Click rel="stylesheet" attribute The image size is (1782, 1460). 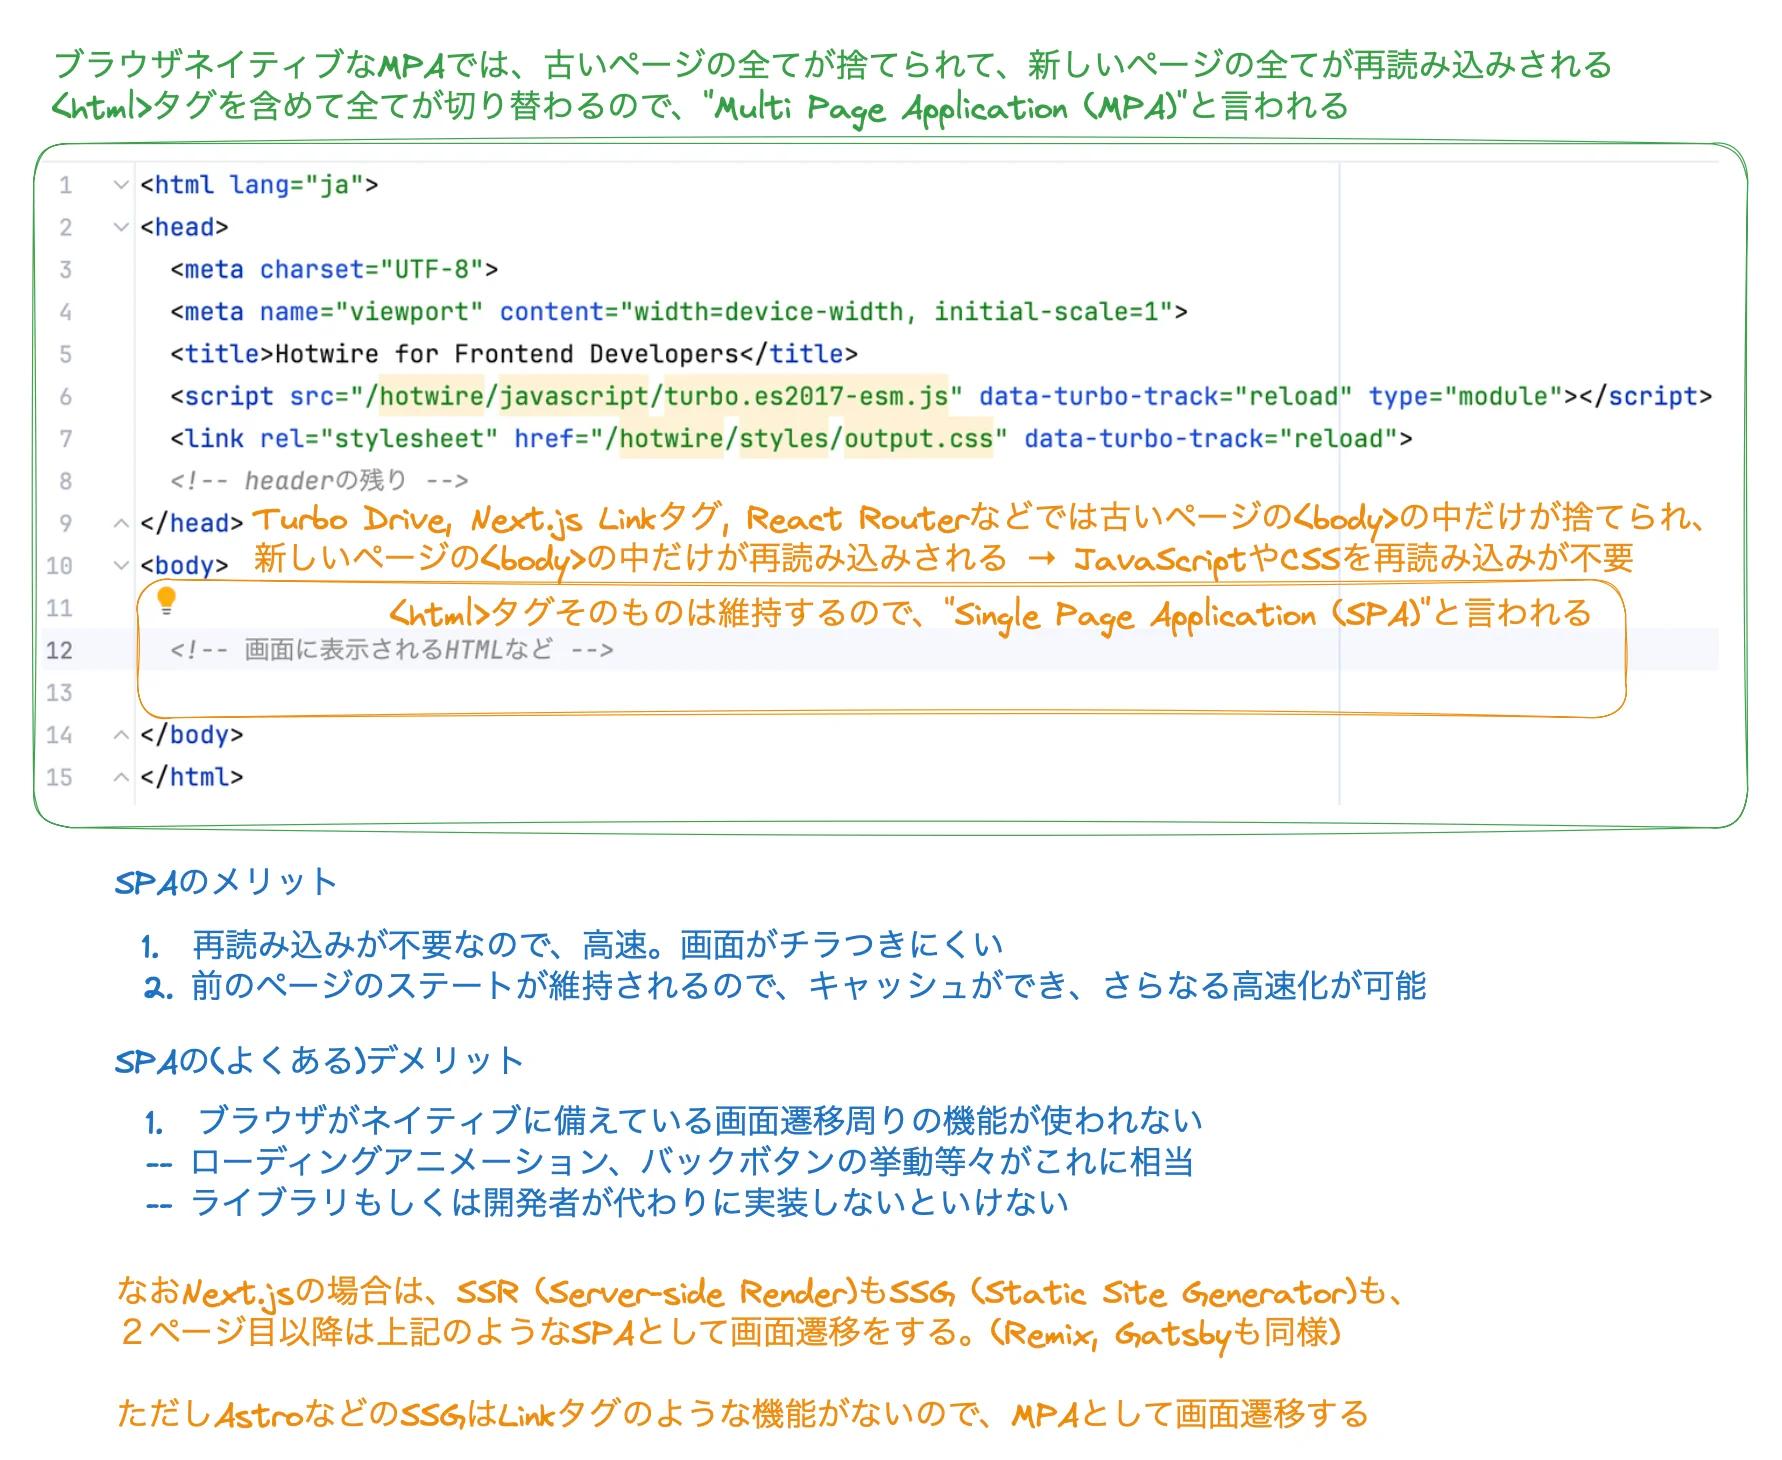pyautogui.click(x=379, y=439)
